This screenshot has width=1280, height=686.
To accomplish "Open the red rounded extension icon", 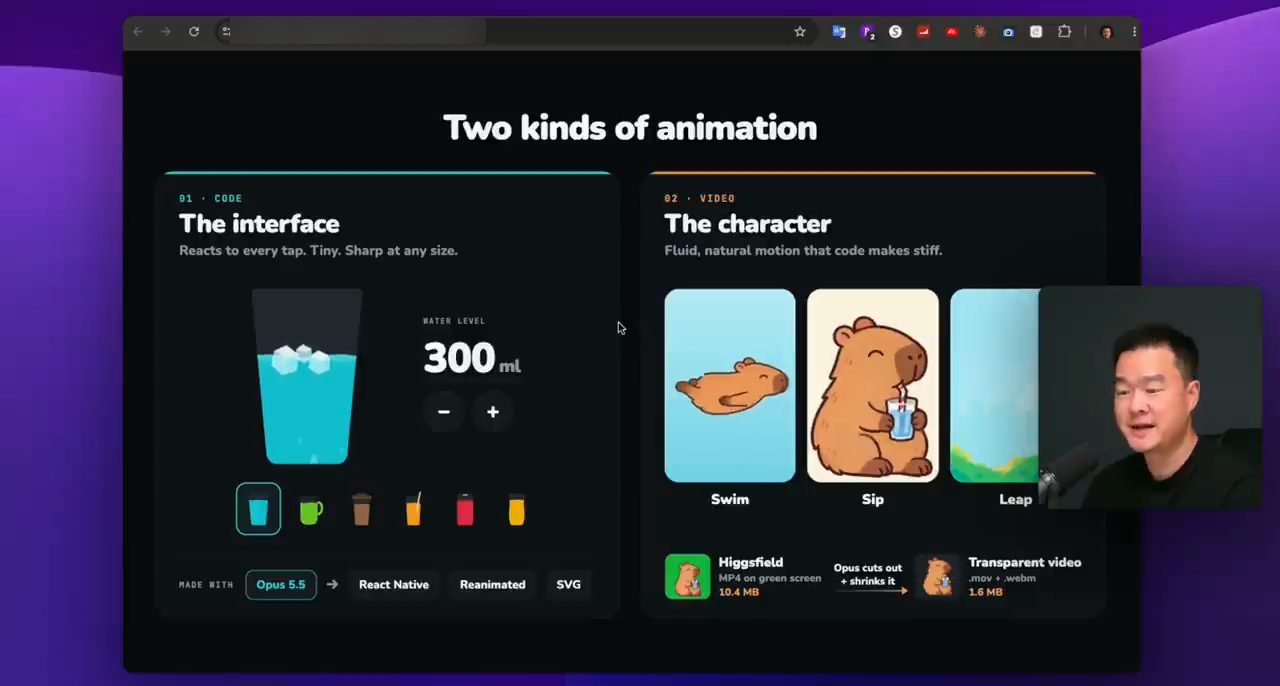I will 951,32.
